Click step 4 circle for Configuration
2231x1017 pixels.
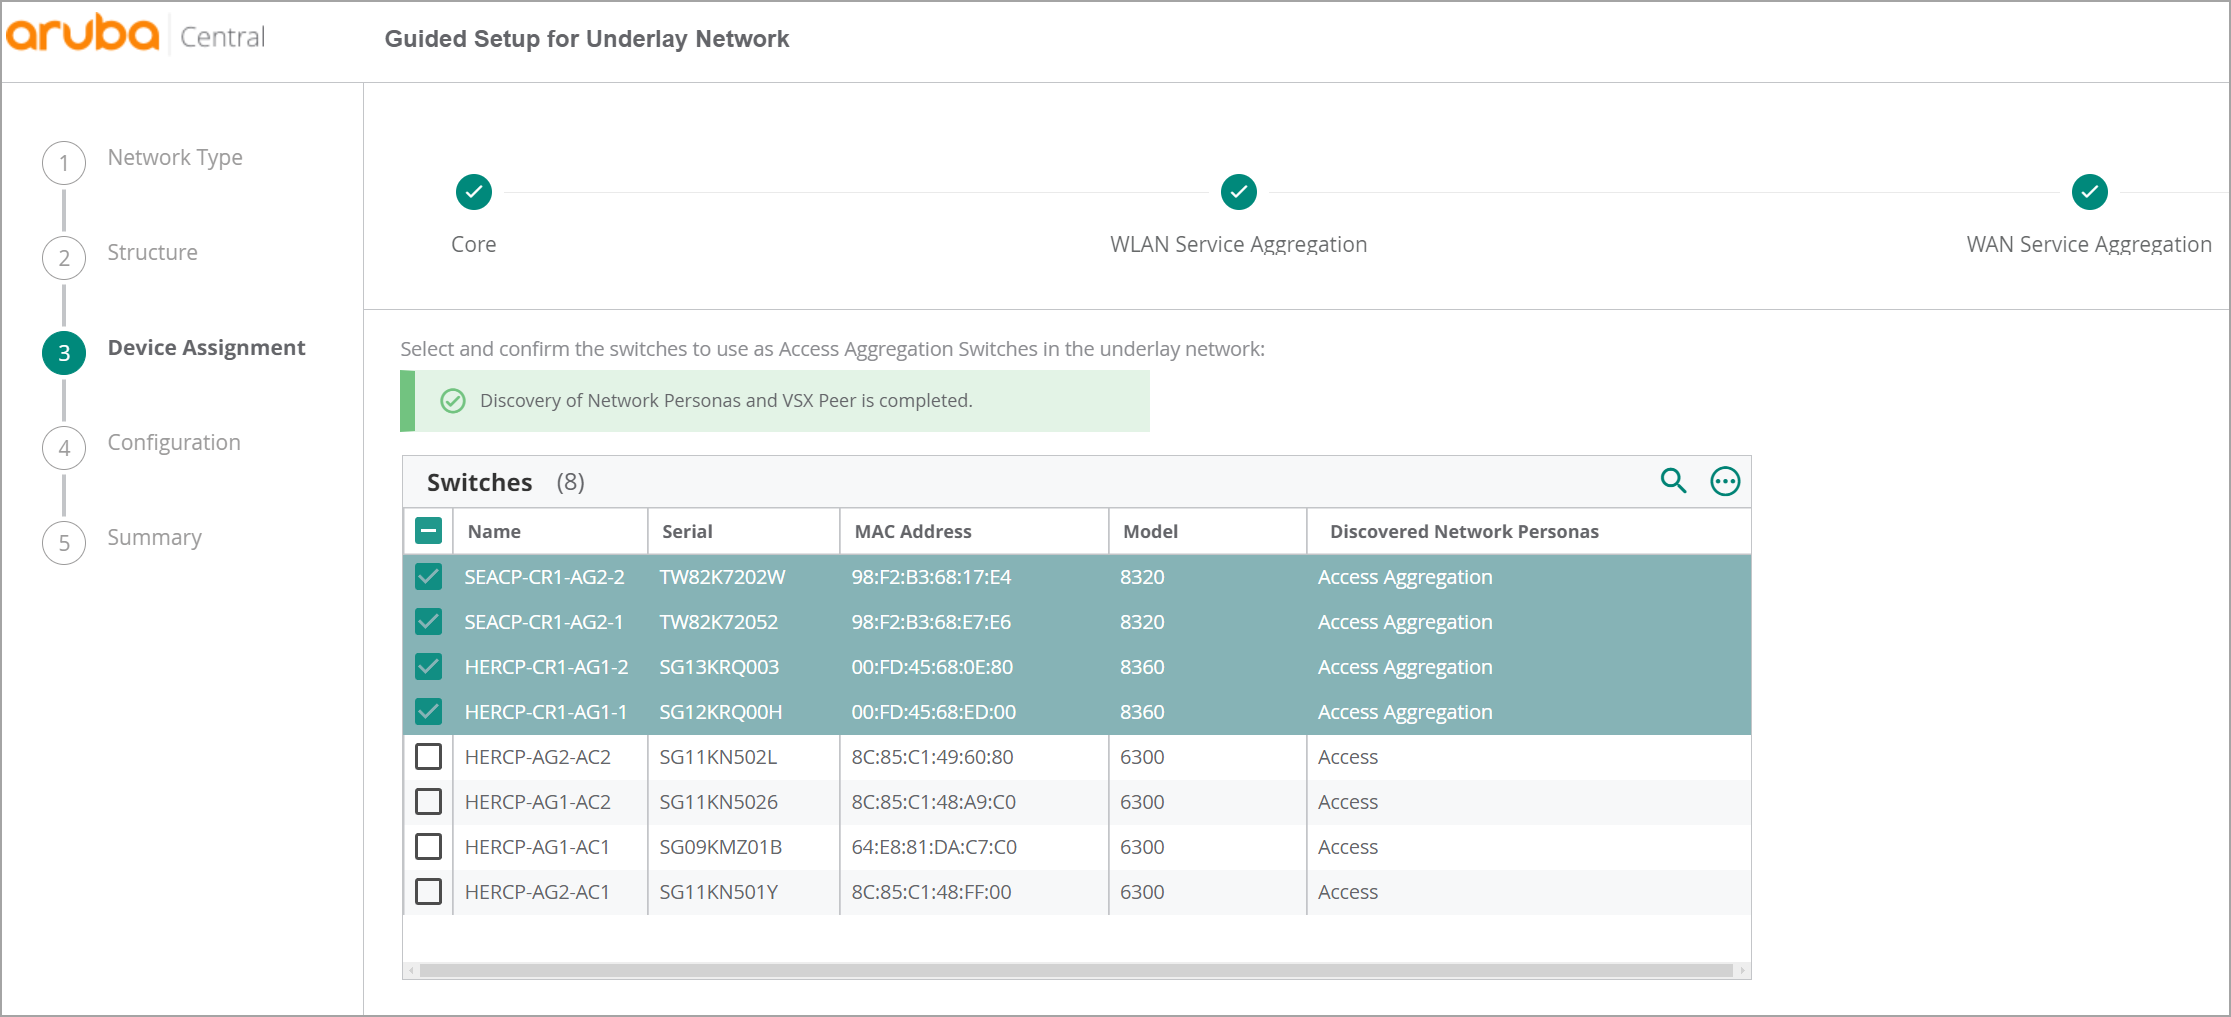pyautogui.click(x=64, y=448)
